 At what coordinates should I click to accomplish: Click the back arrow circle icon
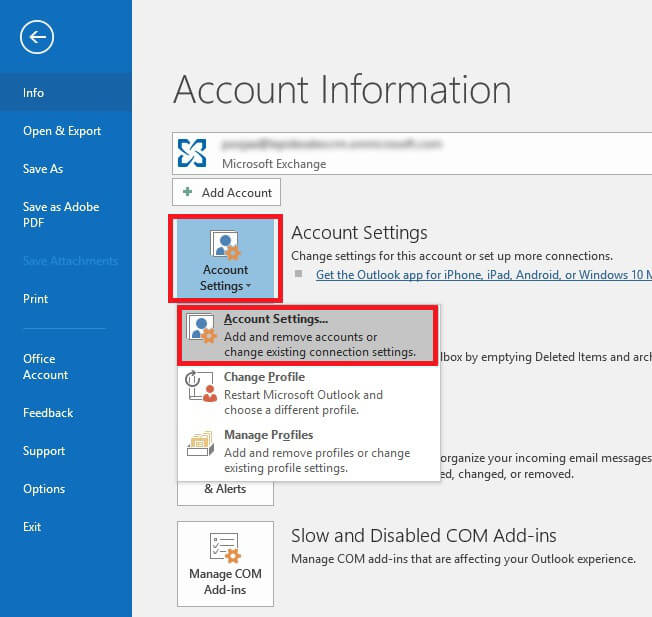click(37, 38)
